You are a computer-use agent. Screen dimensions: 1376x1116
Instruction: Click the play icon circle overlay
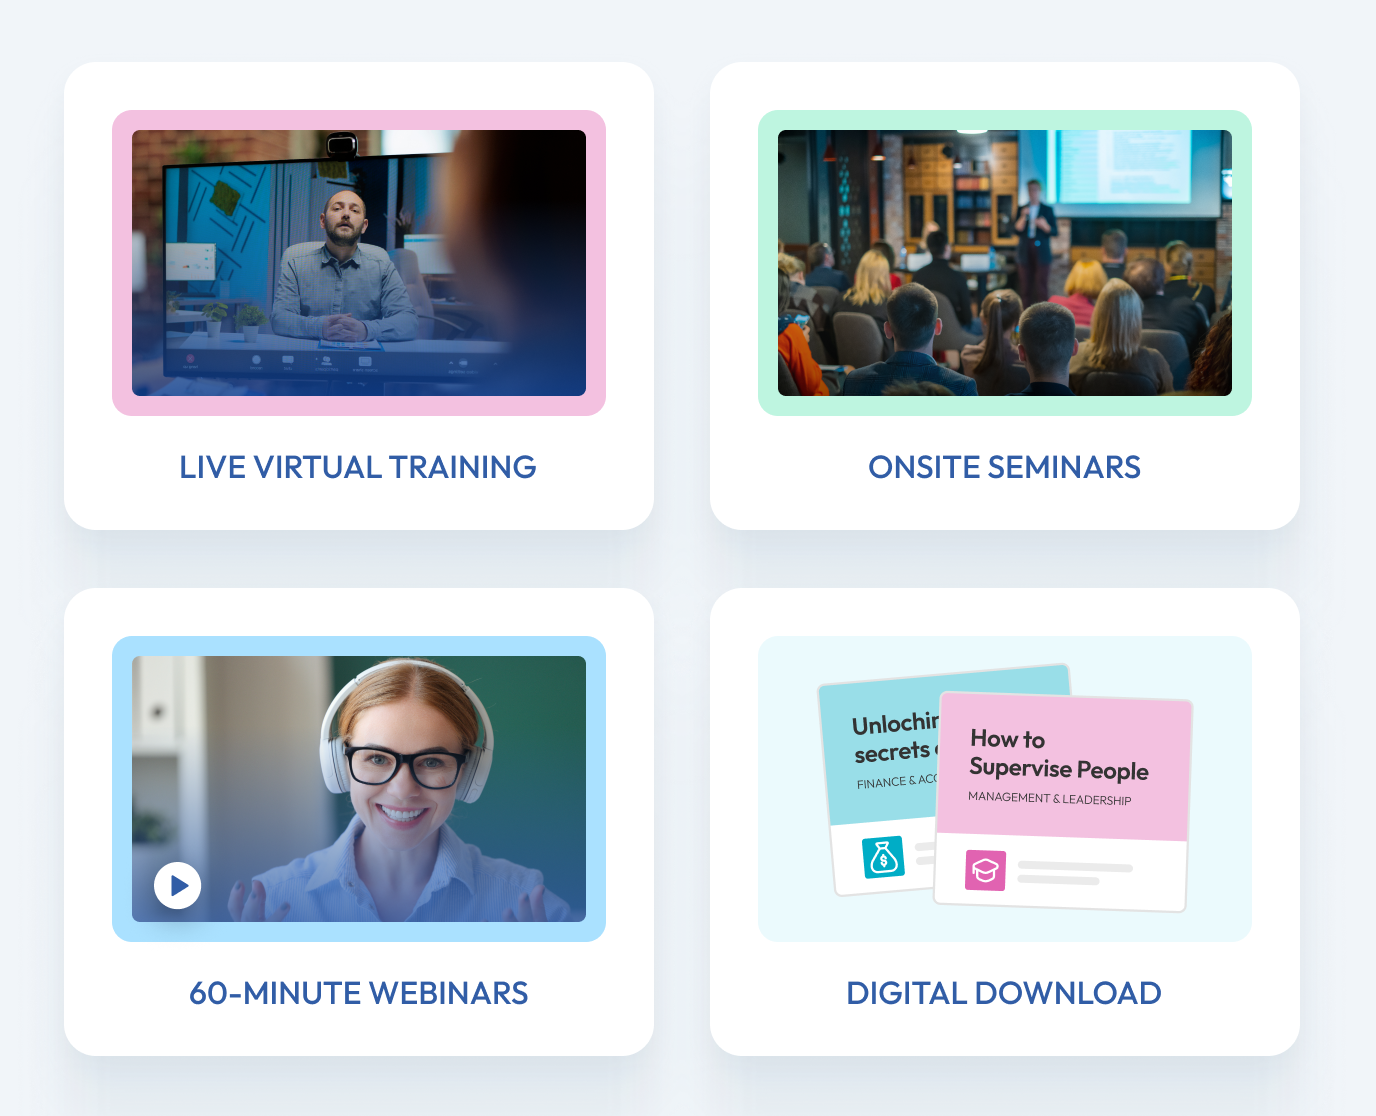pos(177,885)
